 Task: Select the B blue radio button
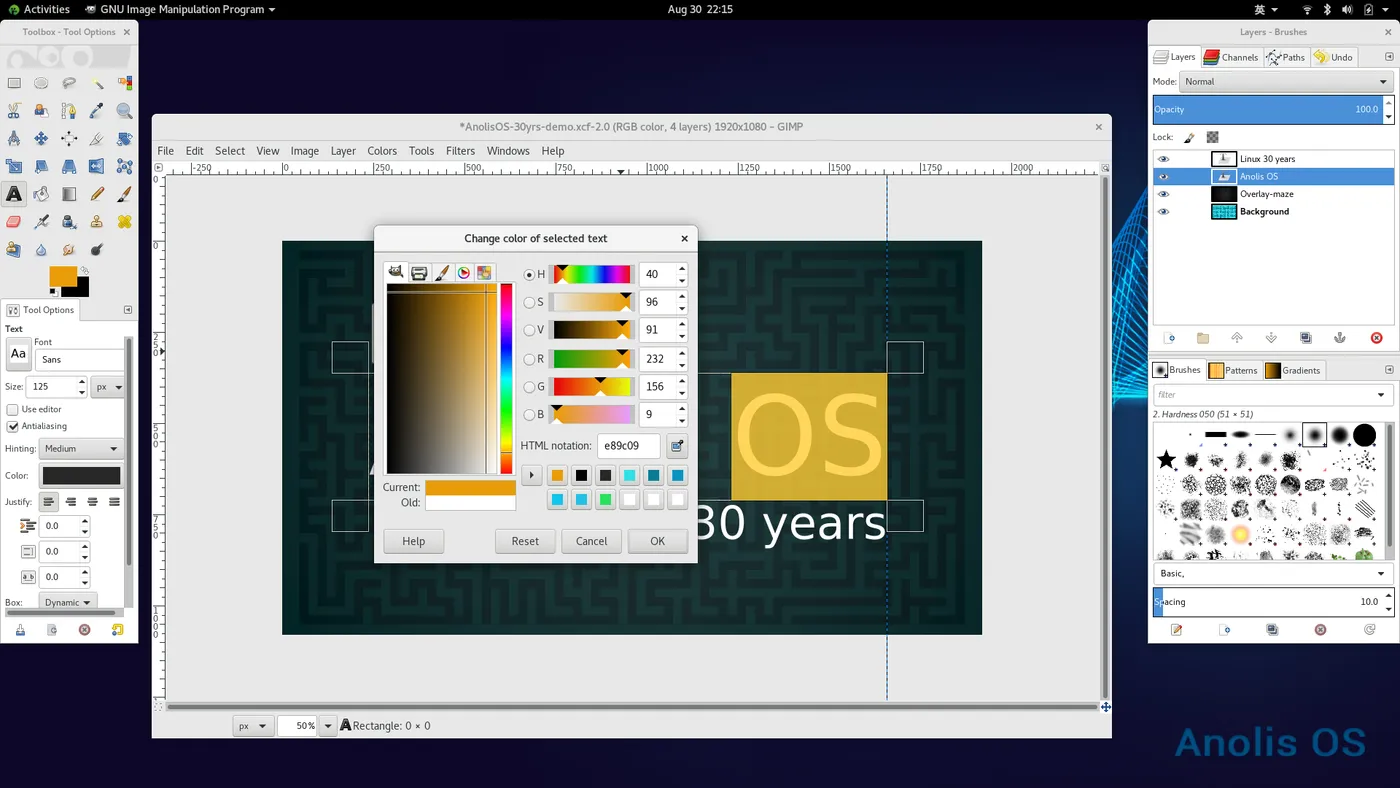coord(529,414)
